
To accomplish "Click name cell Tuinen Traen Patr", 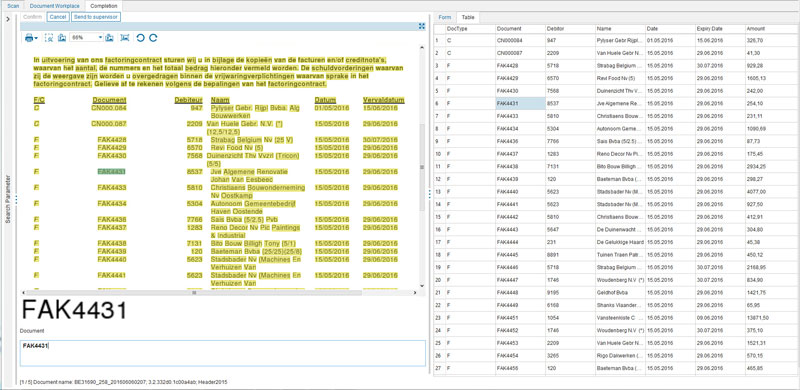I will pos(620,255).
